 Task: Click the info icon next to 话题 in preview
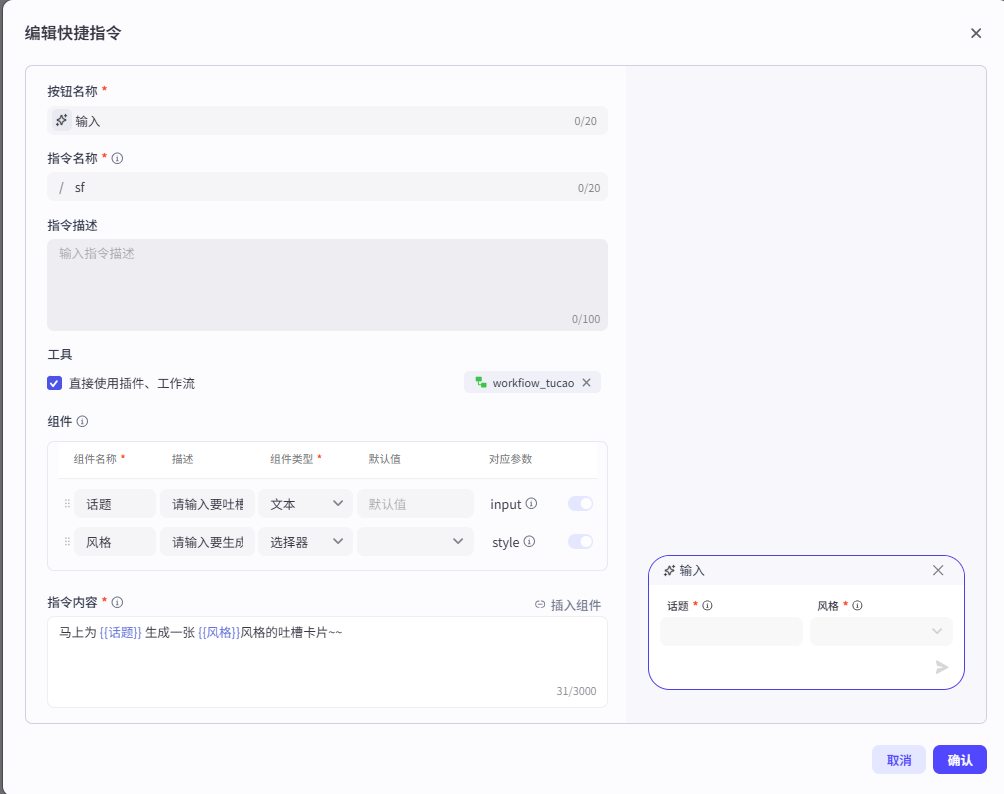coord(707,605)
